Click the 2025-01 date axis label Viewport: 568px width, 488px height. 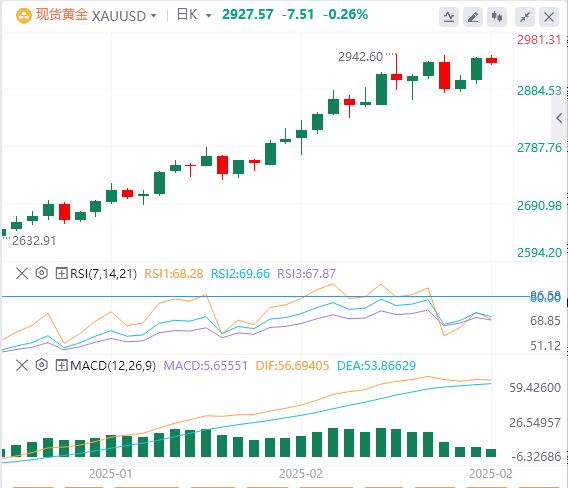(x=110, y=474)
